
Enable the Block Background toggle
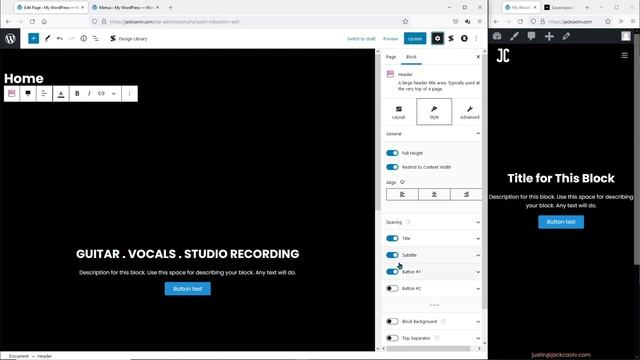[x=392, y=322]
